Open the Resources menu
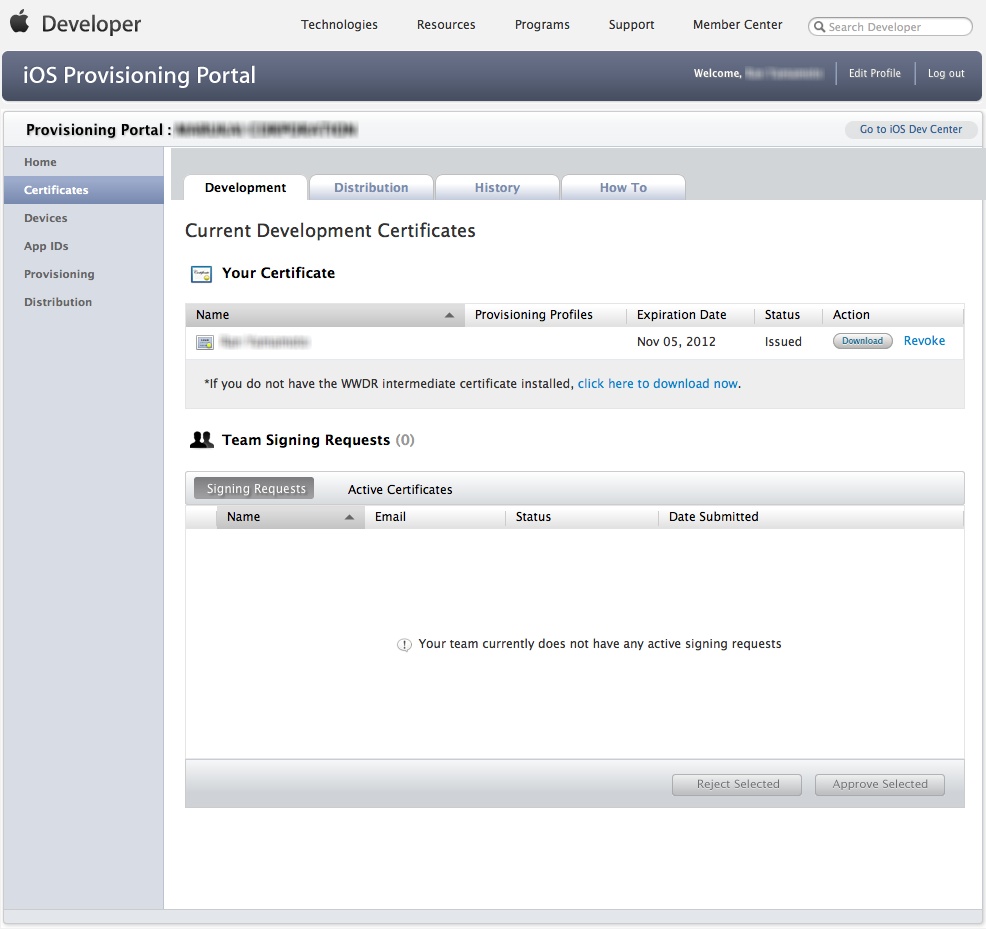 coord(446,25)
